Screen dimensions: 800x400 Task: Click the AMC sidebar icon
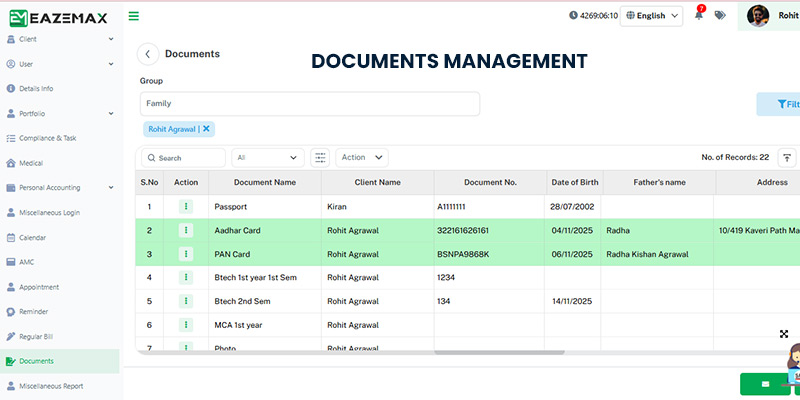pos(11,262)
